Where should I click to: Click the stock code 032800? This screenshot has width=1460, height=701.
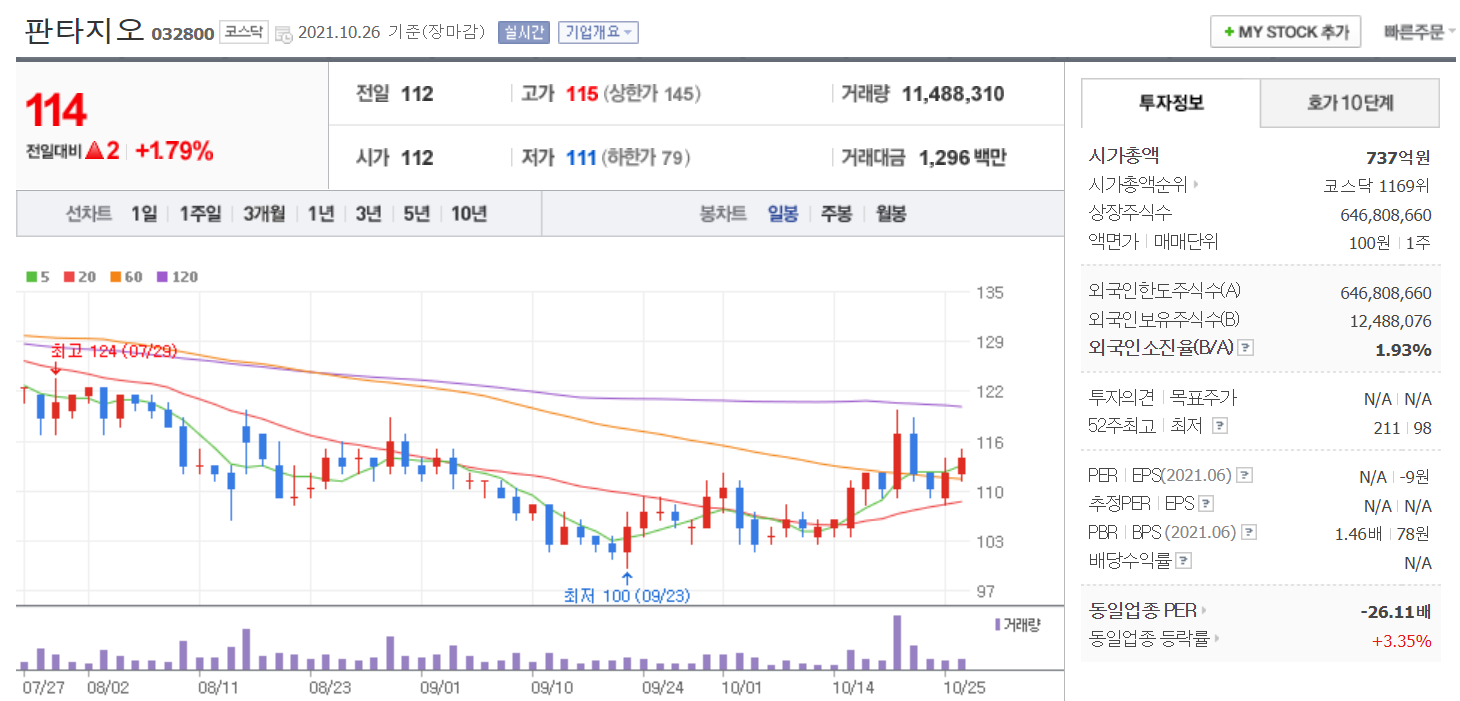click(x=183, y=34)
